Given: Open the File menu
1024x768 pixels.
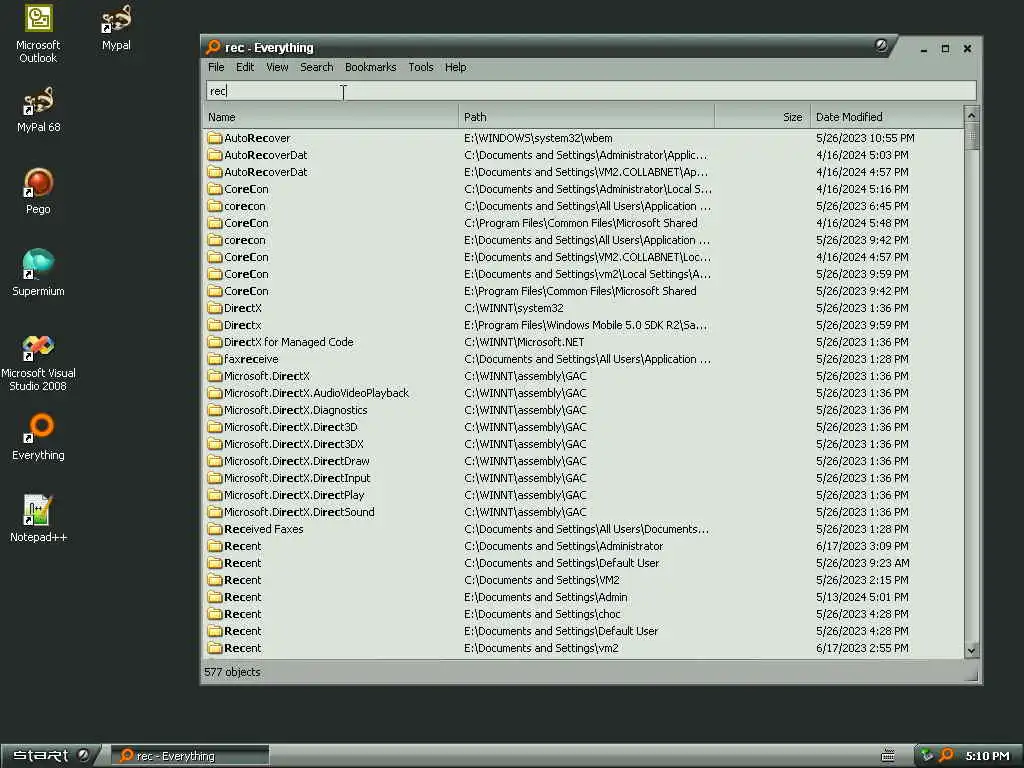Looking at the screenshot, I should [x=216, y=67].
